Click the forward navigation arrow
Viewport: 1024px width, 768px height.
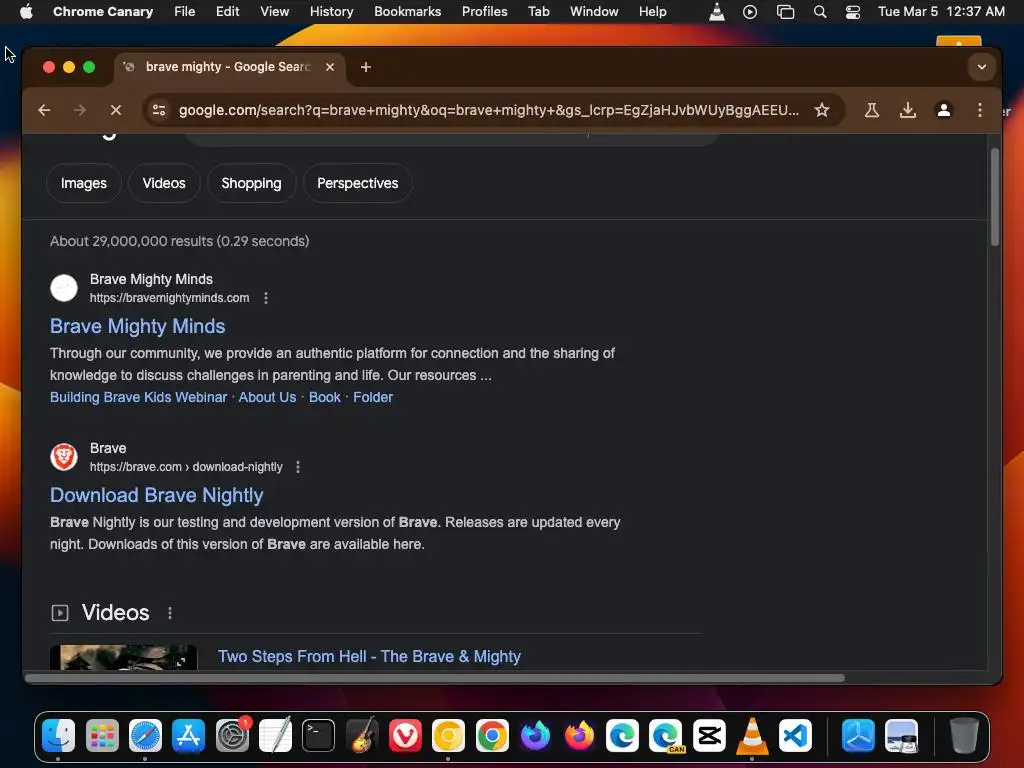[80, 110]
